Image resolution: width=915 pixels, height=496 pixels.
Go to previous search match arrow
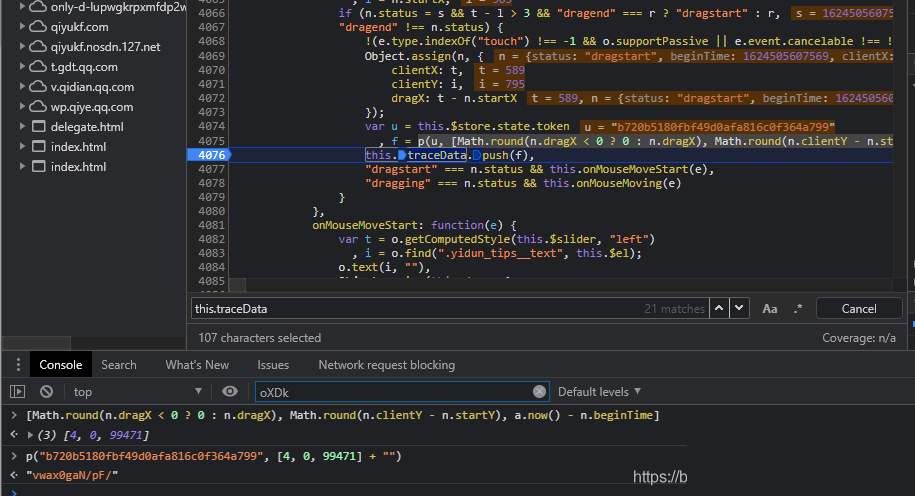[725, 309]
